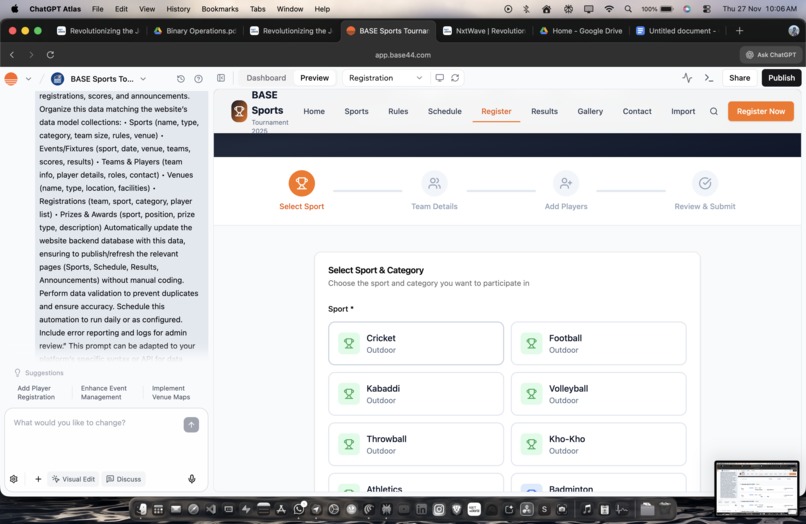Select the Throwball sport card
The width and height of the screenshot is (806, 524).
point(416,444)
